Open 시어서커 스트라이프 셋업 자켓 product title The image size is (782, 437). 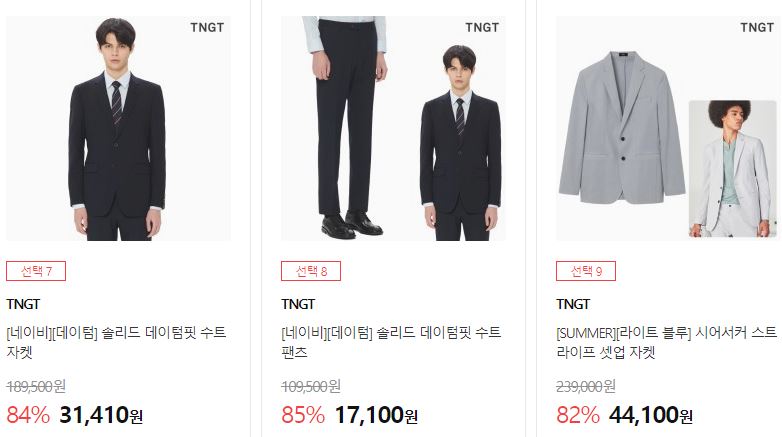(667, 342)
